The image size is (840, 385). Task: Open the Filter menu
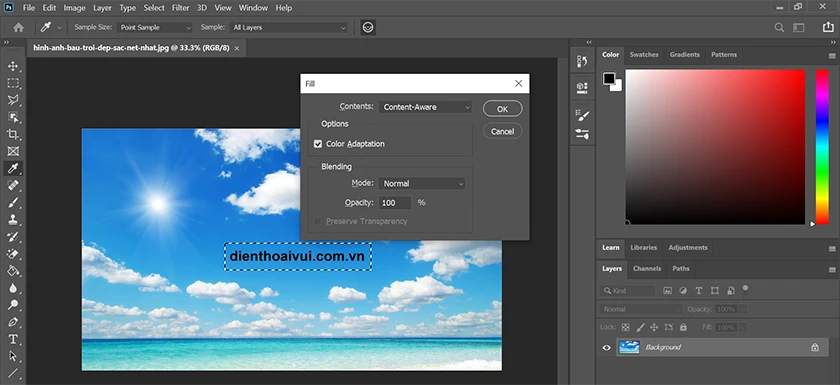(181, 7)
